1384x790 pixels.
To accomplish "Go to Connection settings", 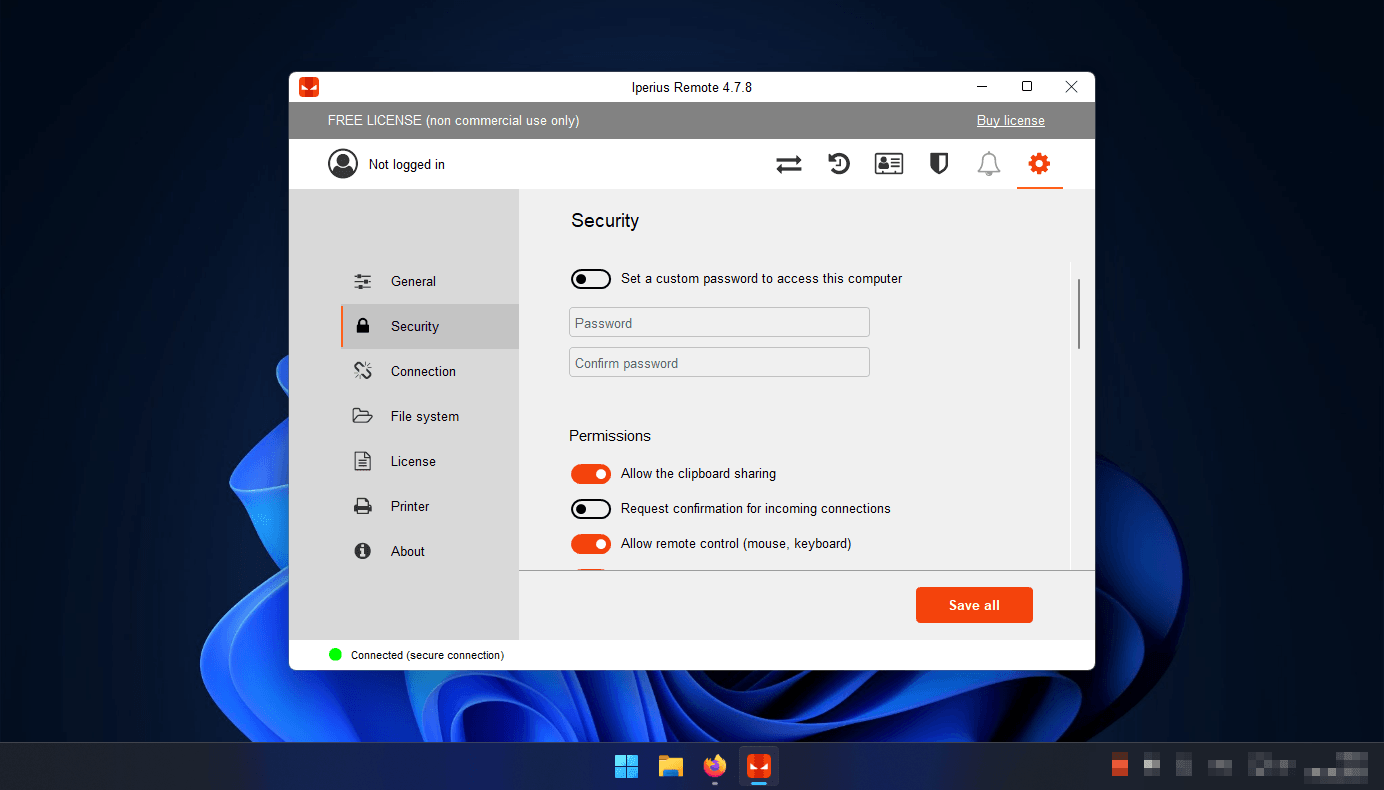I will [430, 371].
